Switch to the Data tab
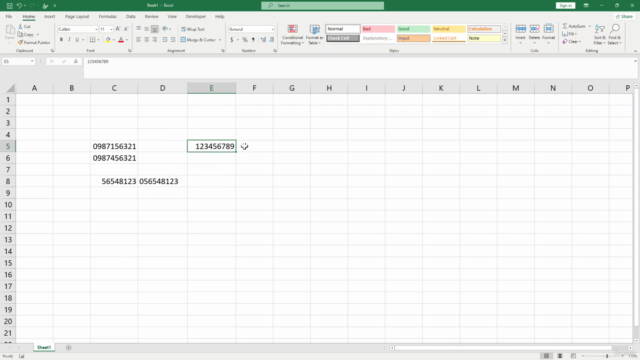Screen dimensions: 640x360 coord(131,16)
